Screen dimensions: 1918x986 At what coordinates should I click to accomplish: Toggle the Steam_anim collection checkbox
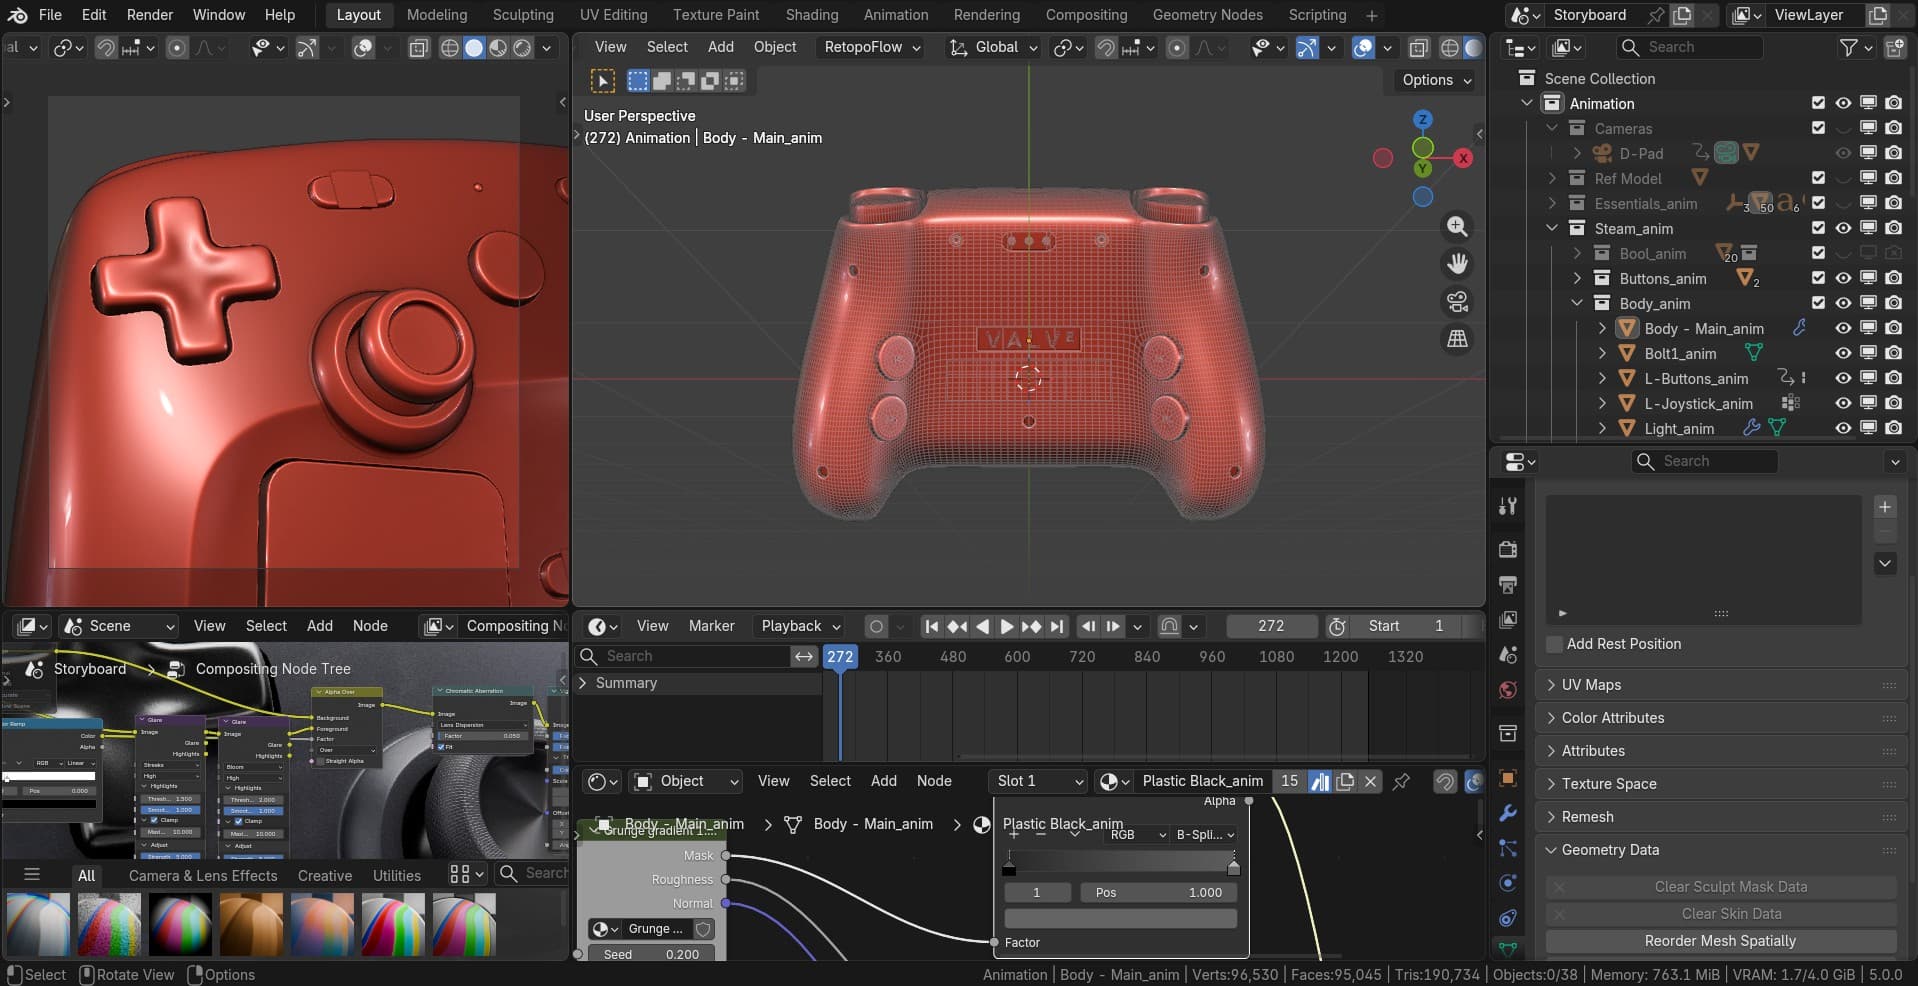coord(1818,228)
